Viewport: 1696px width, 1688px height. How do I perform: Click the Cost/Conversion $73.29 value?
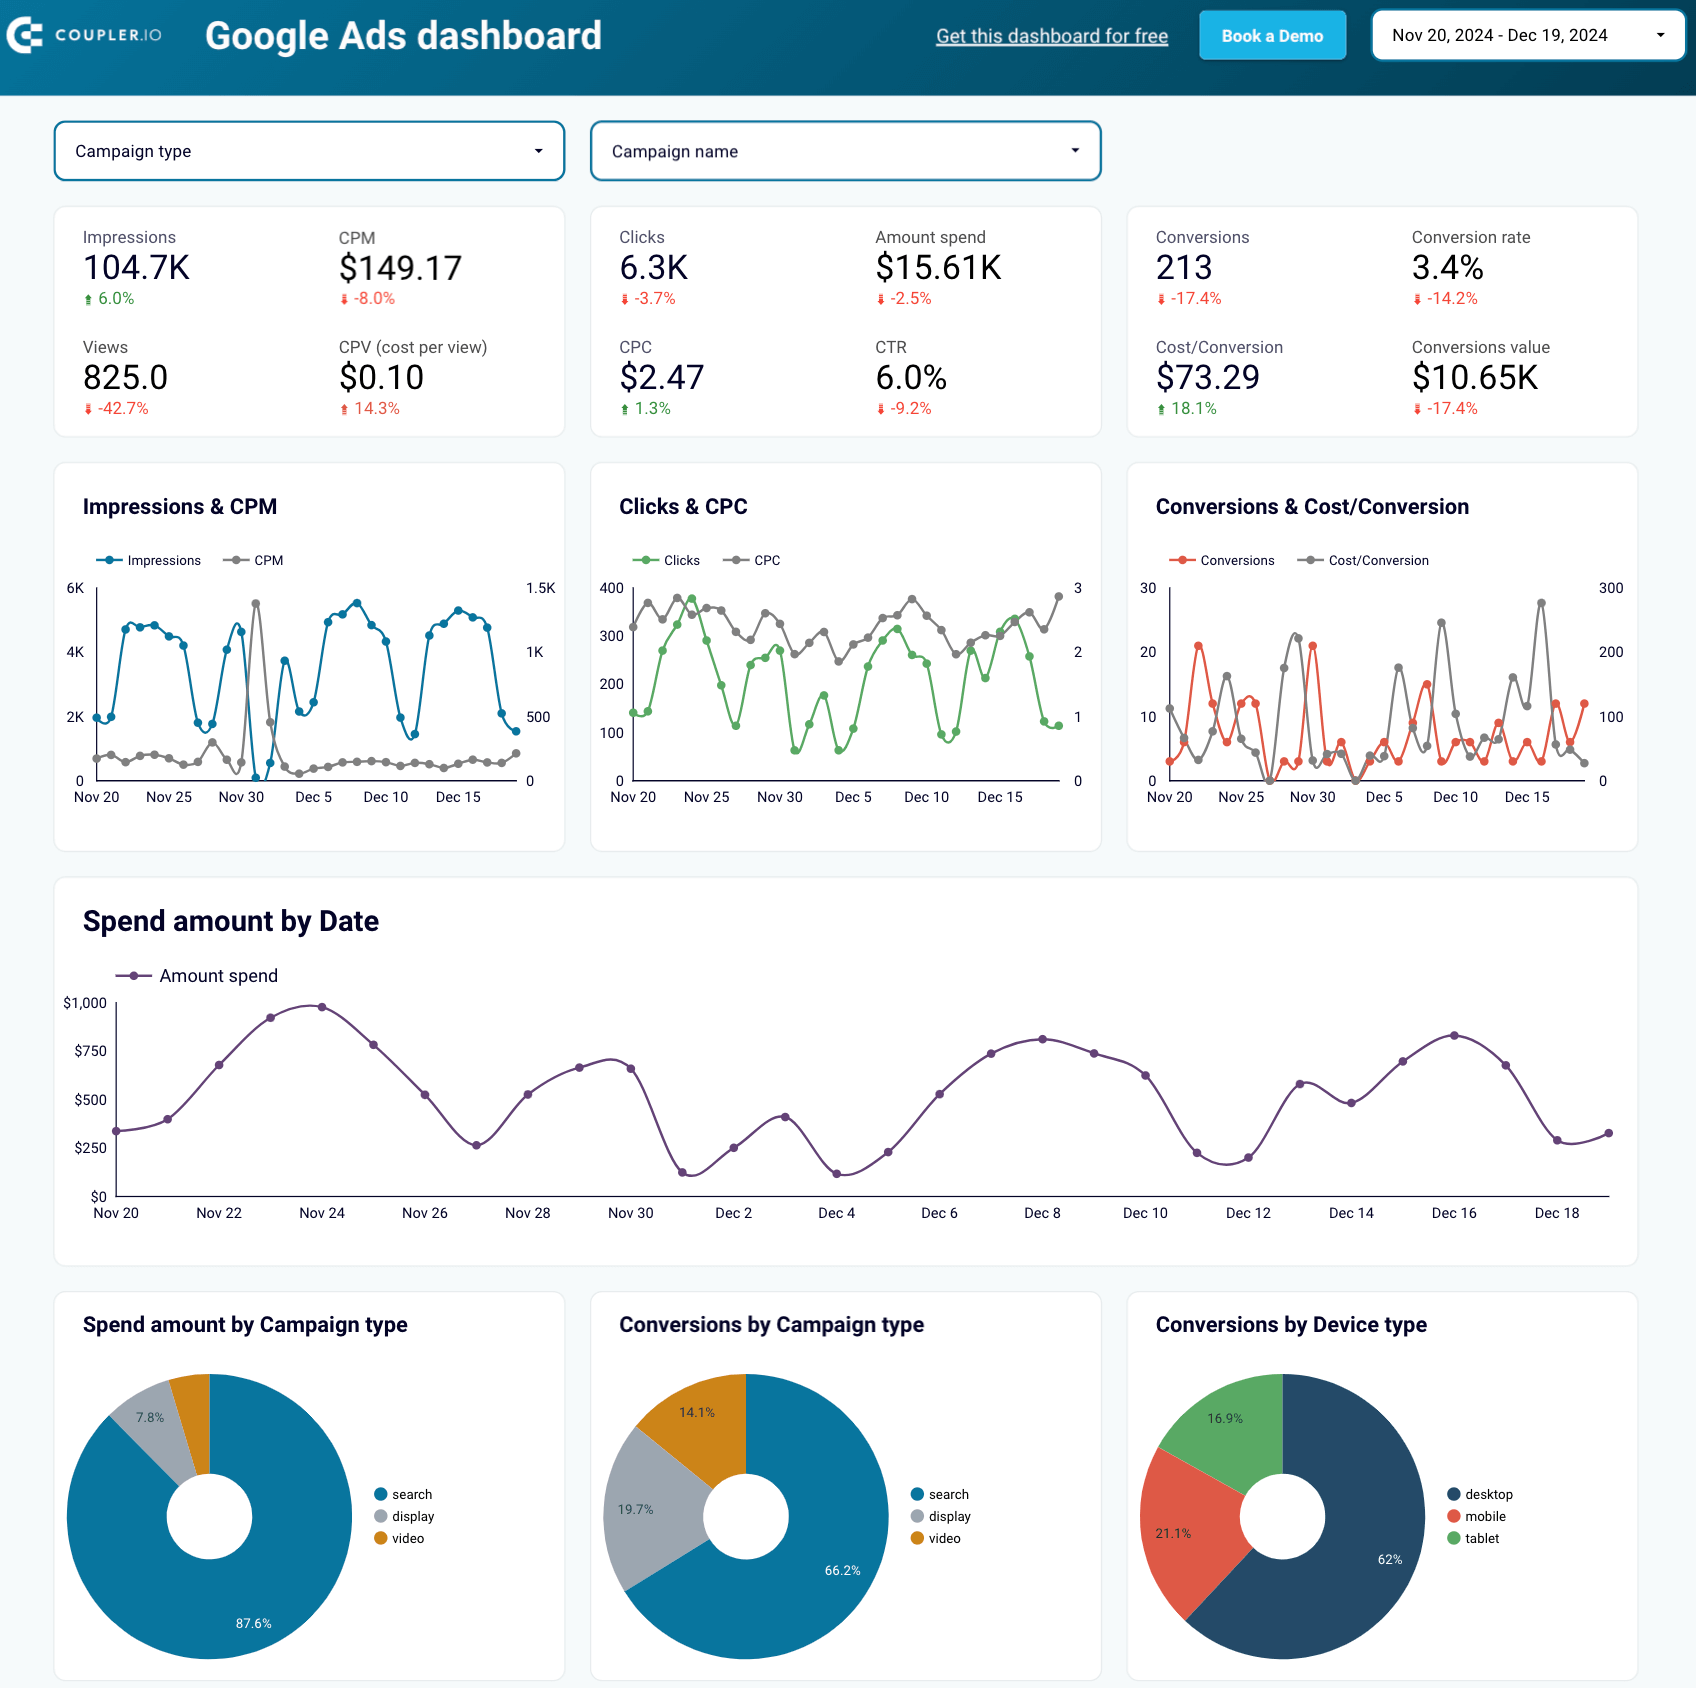(x=1207, y=378)
